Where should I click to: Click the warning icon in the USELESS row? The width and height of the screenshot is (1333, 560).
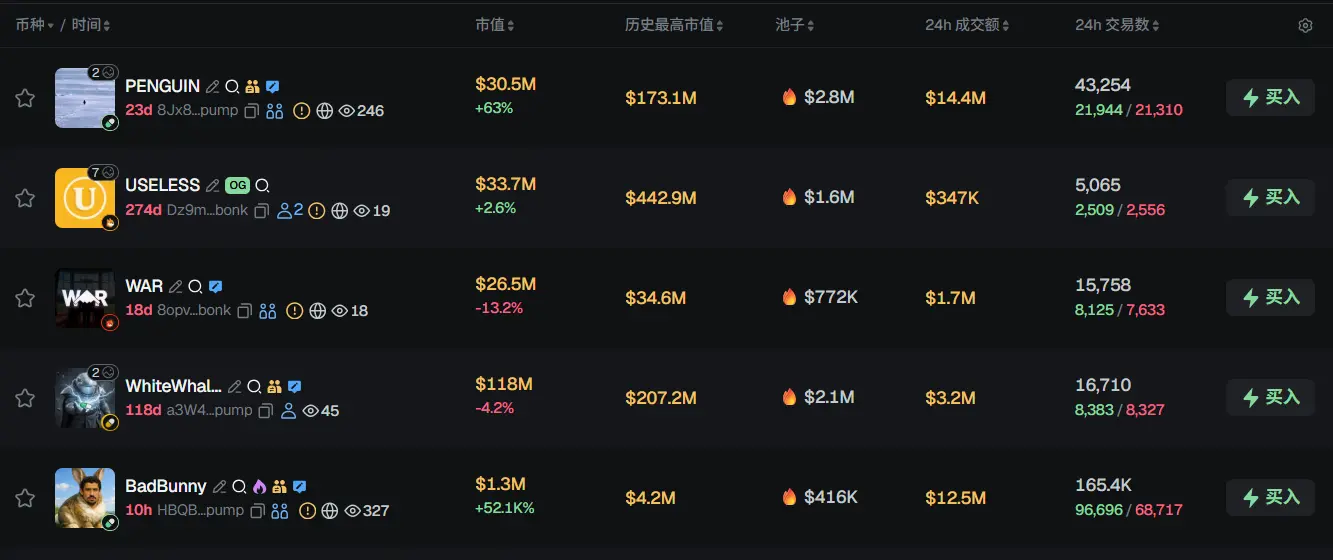pos(317,211)
